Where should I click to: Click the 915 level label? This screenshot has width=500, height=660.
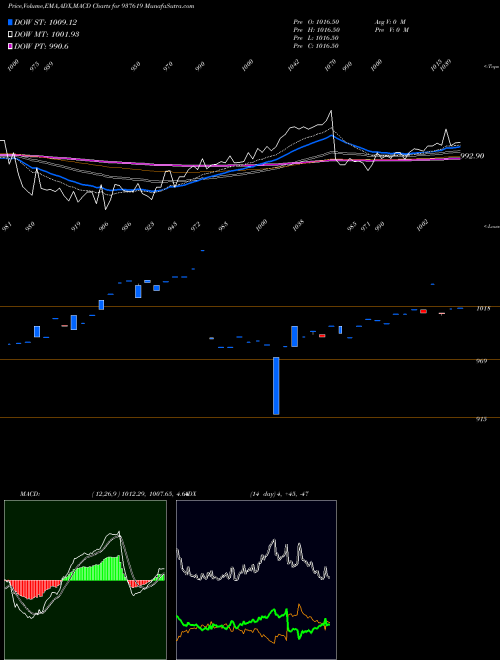(x=482, y=419)
